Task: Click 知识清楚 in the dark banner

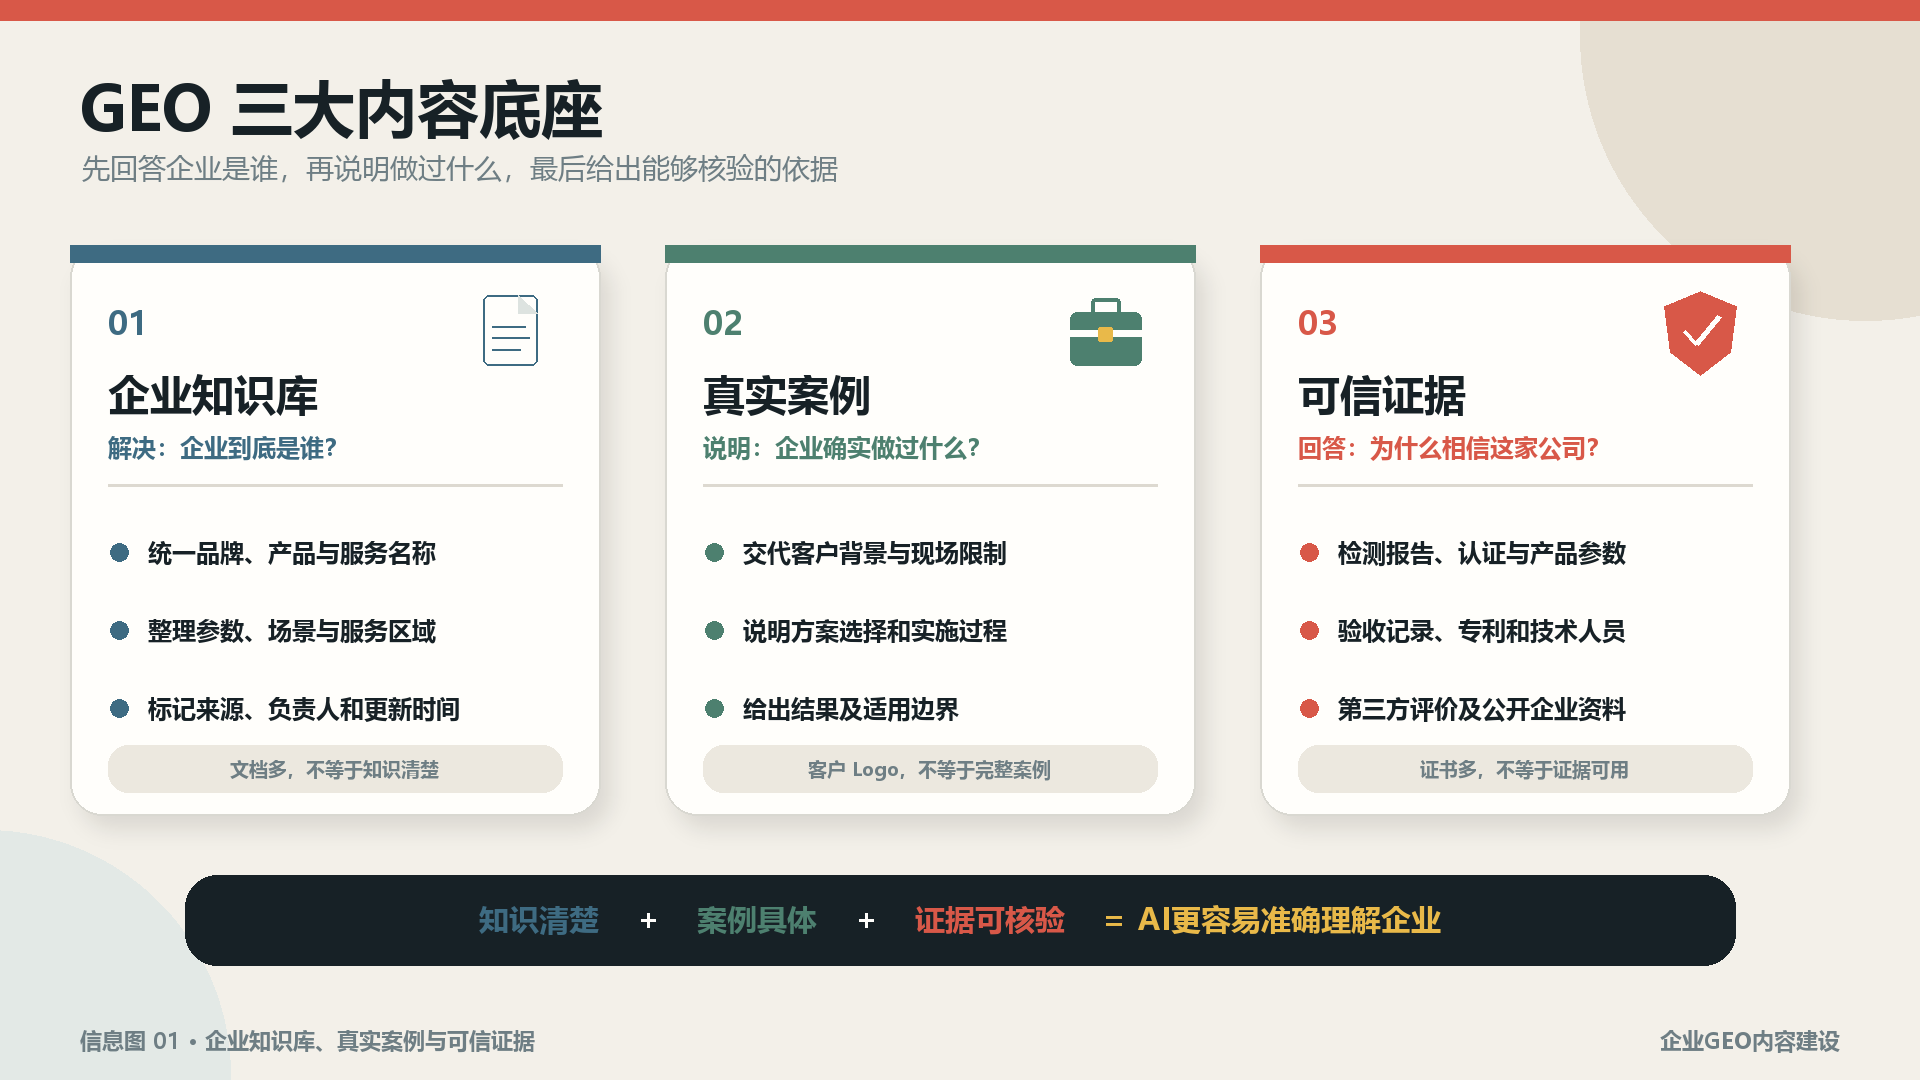Action: (538, 920)
